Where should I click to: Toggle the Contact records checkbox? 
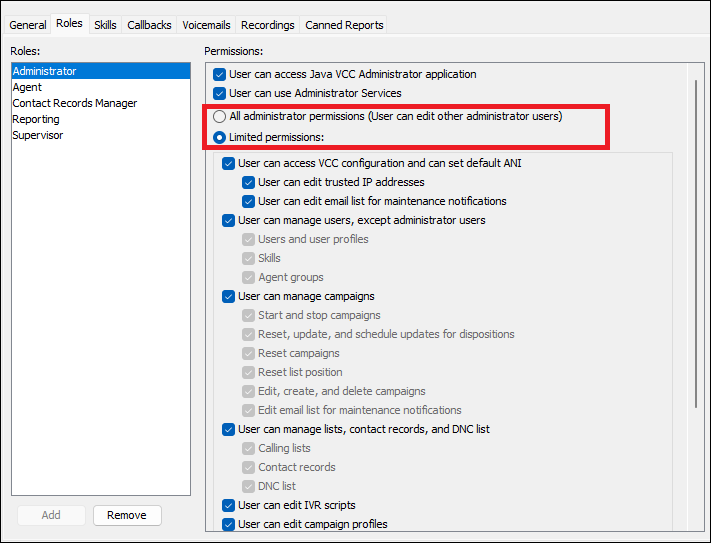248,467
